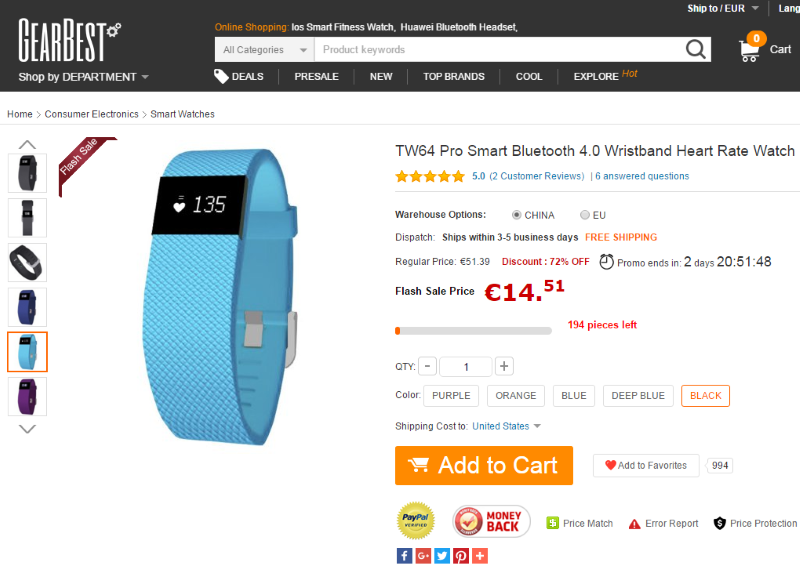Open the TOP BRANDS menu item
The image size is (800, 588).
pyautogui.click(x=454, y=77)
